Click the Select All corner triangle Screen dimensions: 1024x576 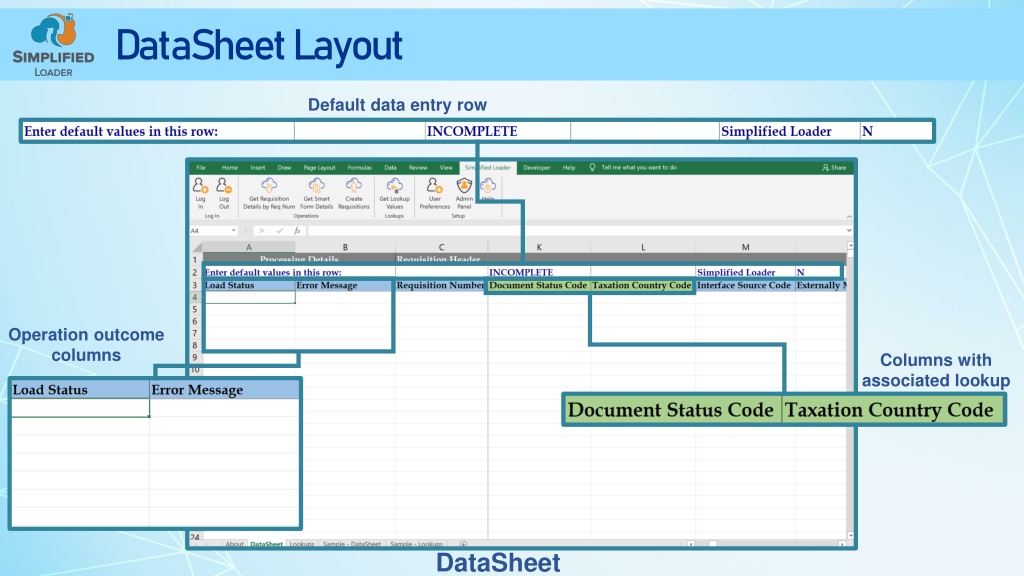197,247
